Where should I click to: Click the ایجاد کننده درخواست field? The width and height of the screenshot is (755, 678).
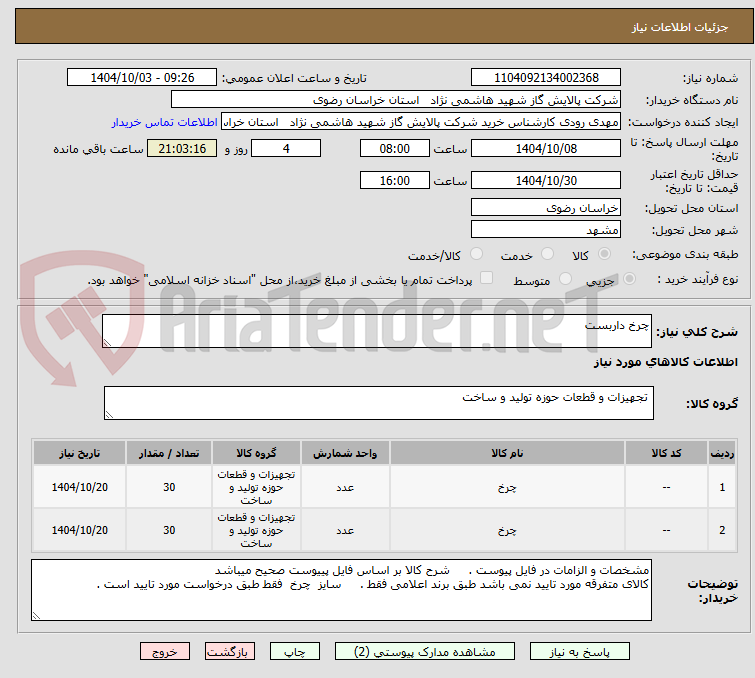421,122
